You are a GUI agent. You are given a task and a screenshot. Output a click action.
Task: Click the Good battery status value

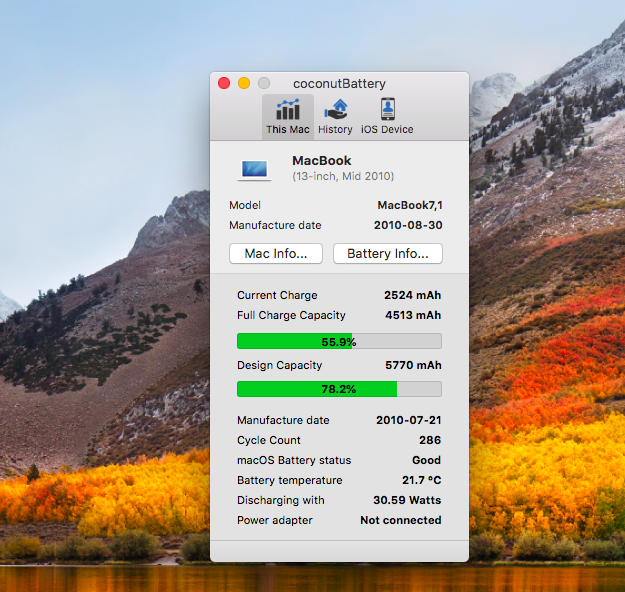coord(426,460)
